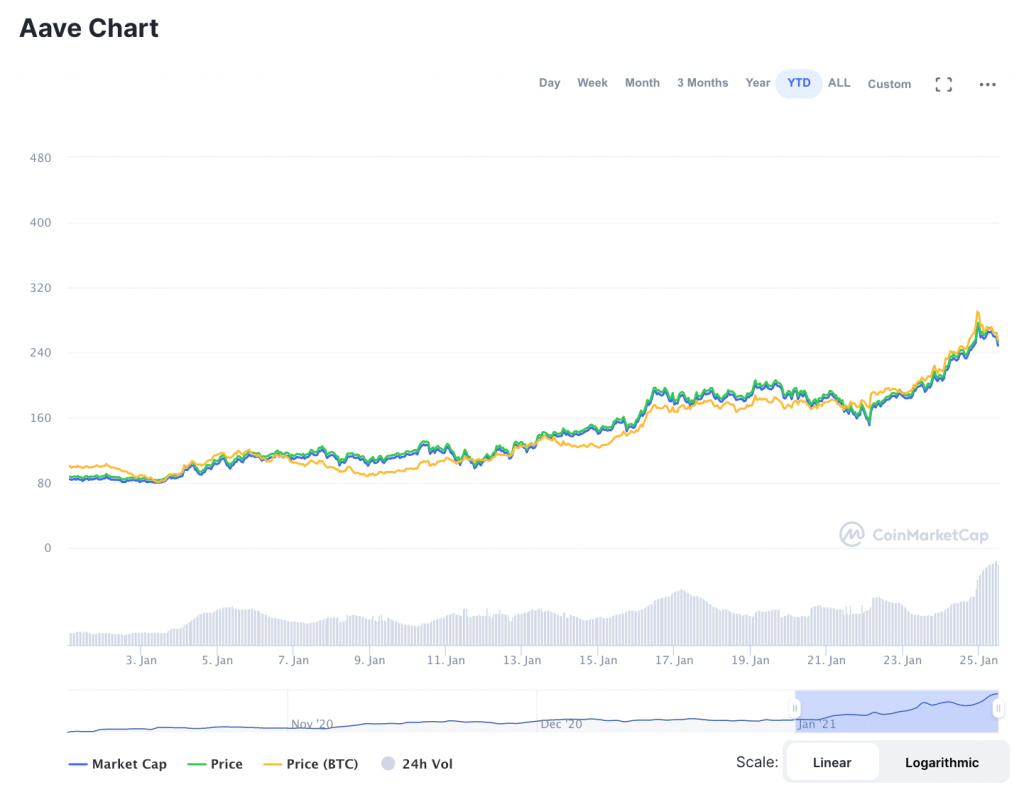Select the Month range tab
Screen dimensions: 1024x797
pyautogui.click(x=642, y=83)
